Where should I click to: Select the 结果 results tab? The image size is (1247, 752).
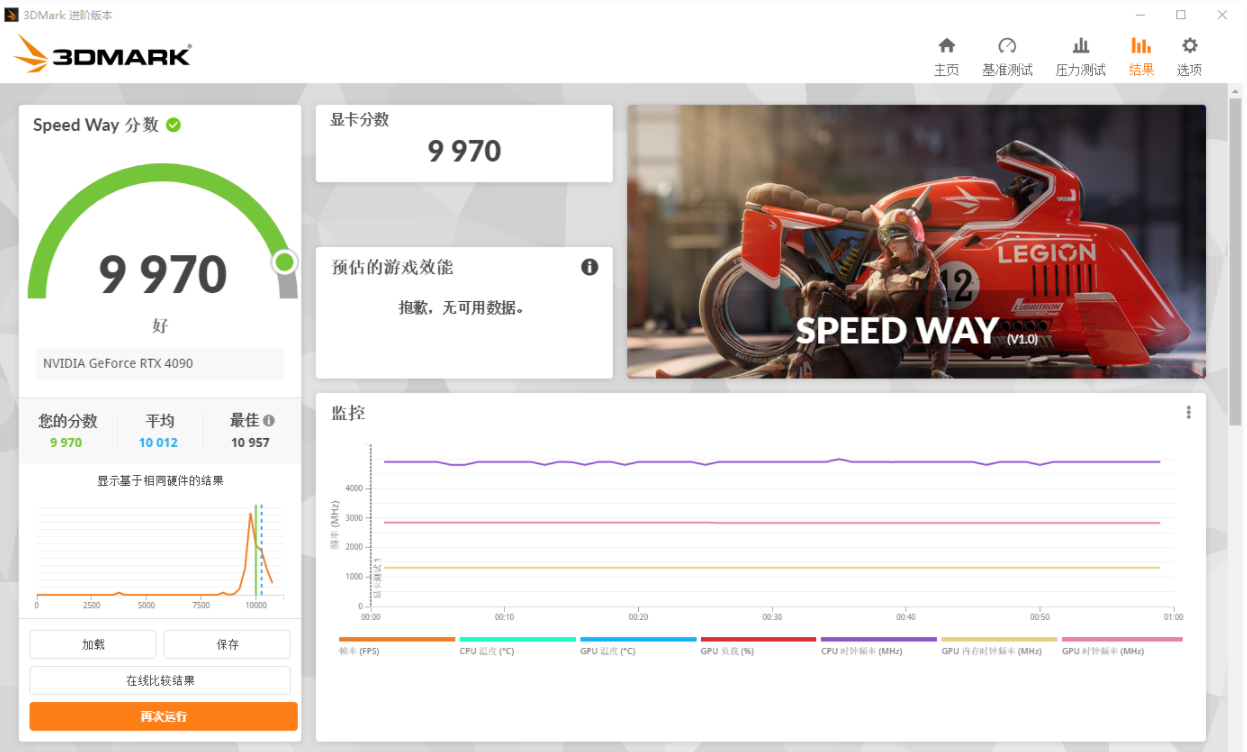click(1141, 57)
